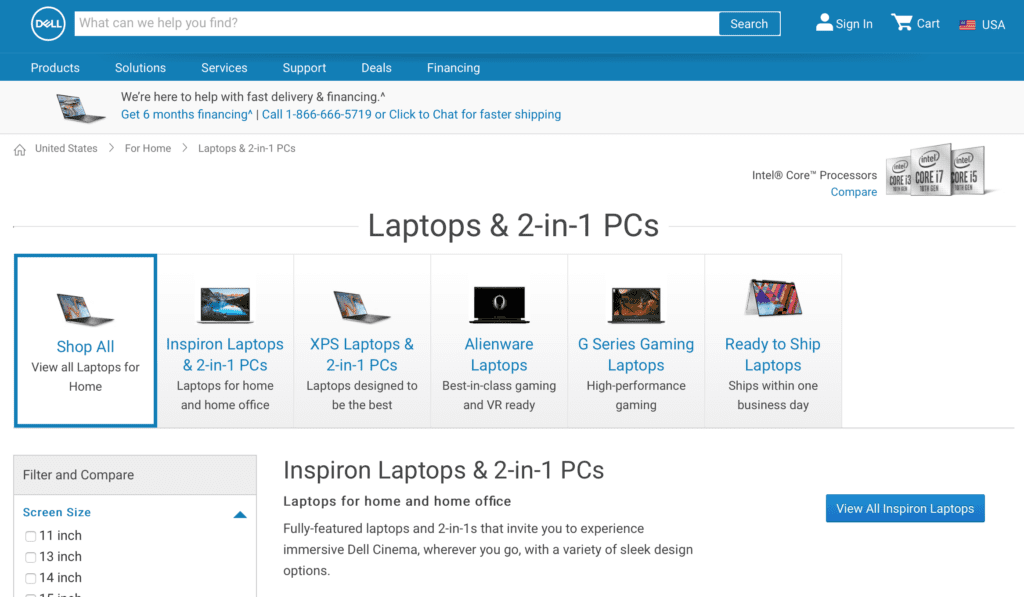1024x597 pixels.
Task: Click Laptops & 2-in-1 PCs breadcrumb
Action: point(247,148)
